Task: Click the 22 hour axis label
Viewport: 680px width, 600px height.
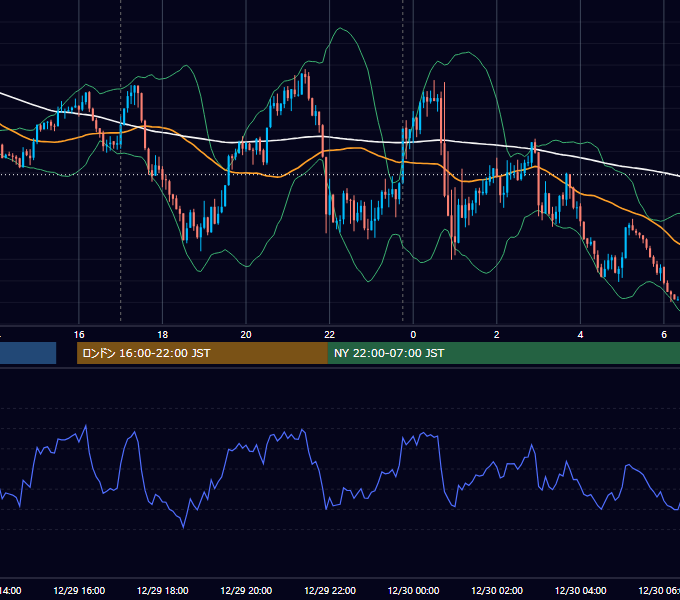Action: [330, 335]
